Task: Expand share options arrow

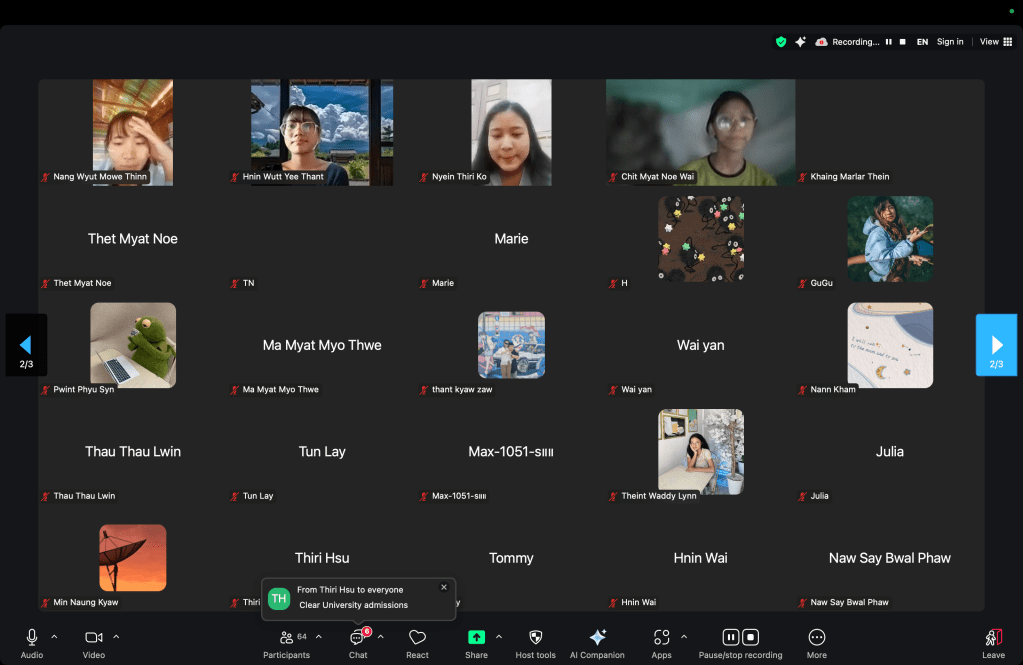Action: [499, 636]
